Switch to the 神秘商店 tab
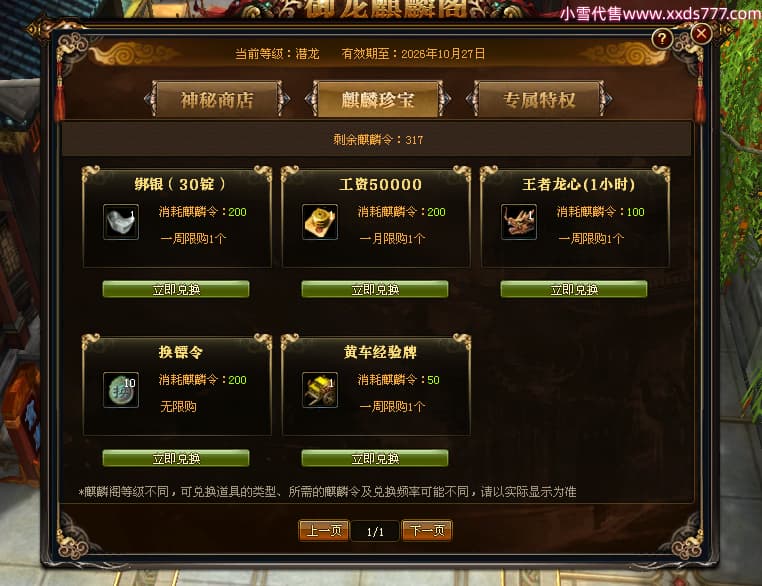This screenshot has height=586, width=762. click(217, 100)
